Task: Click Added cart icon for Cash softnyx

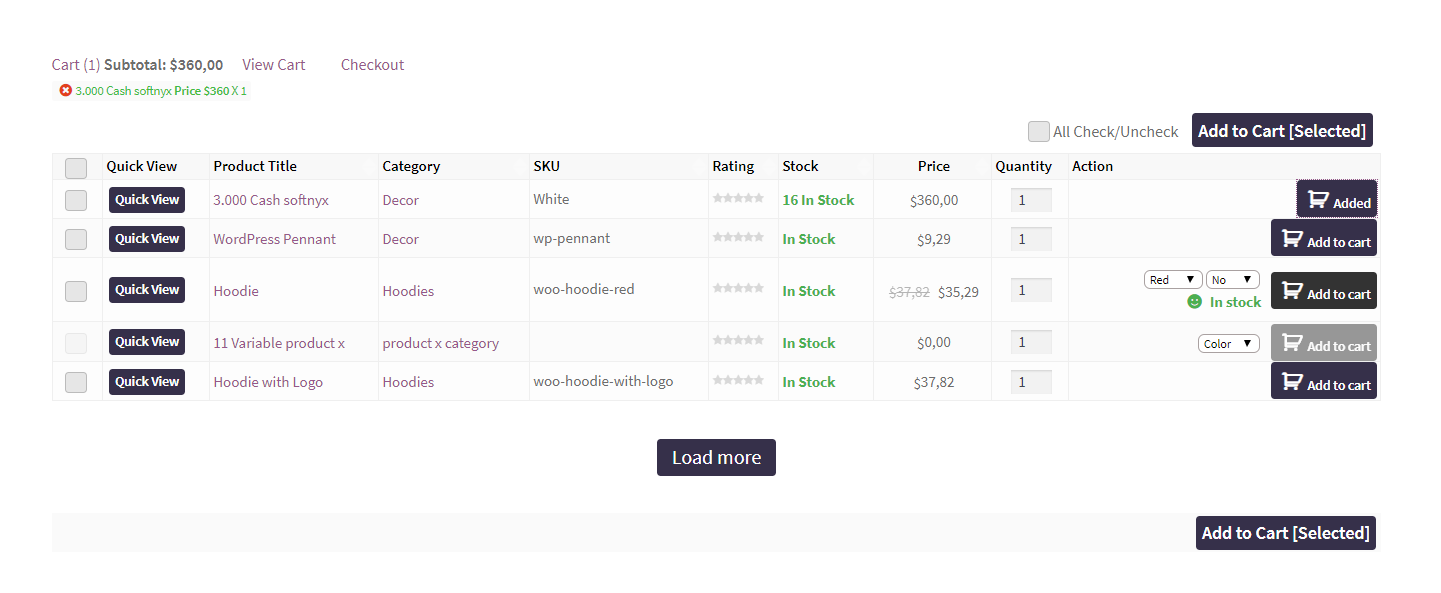Action: click(1318, 200)
